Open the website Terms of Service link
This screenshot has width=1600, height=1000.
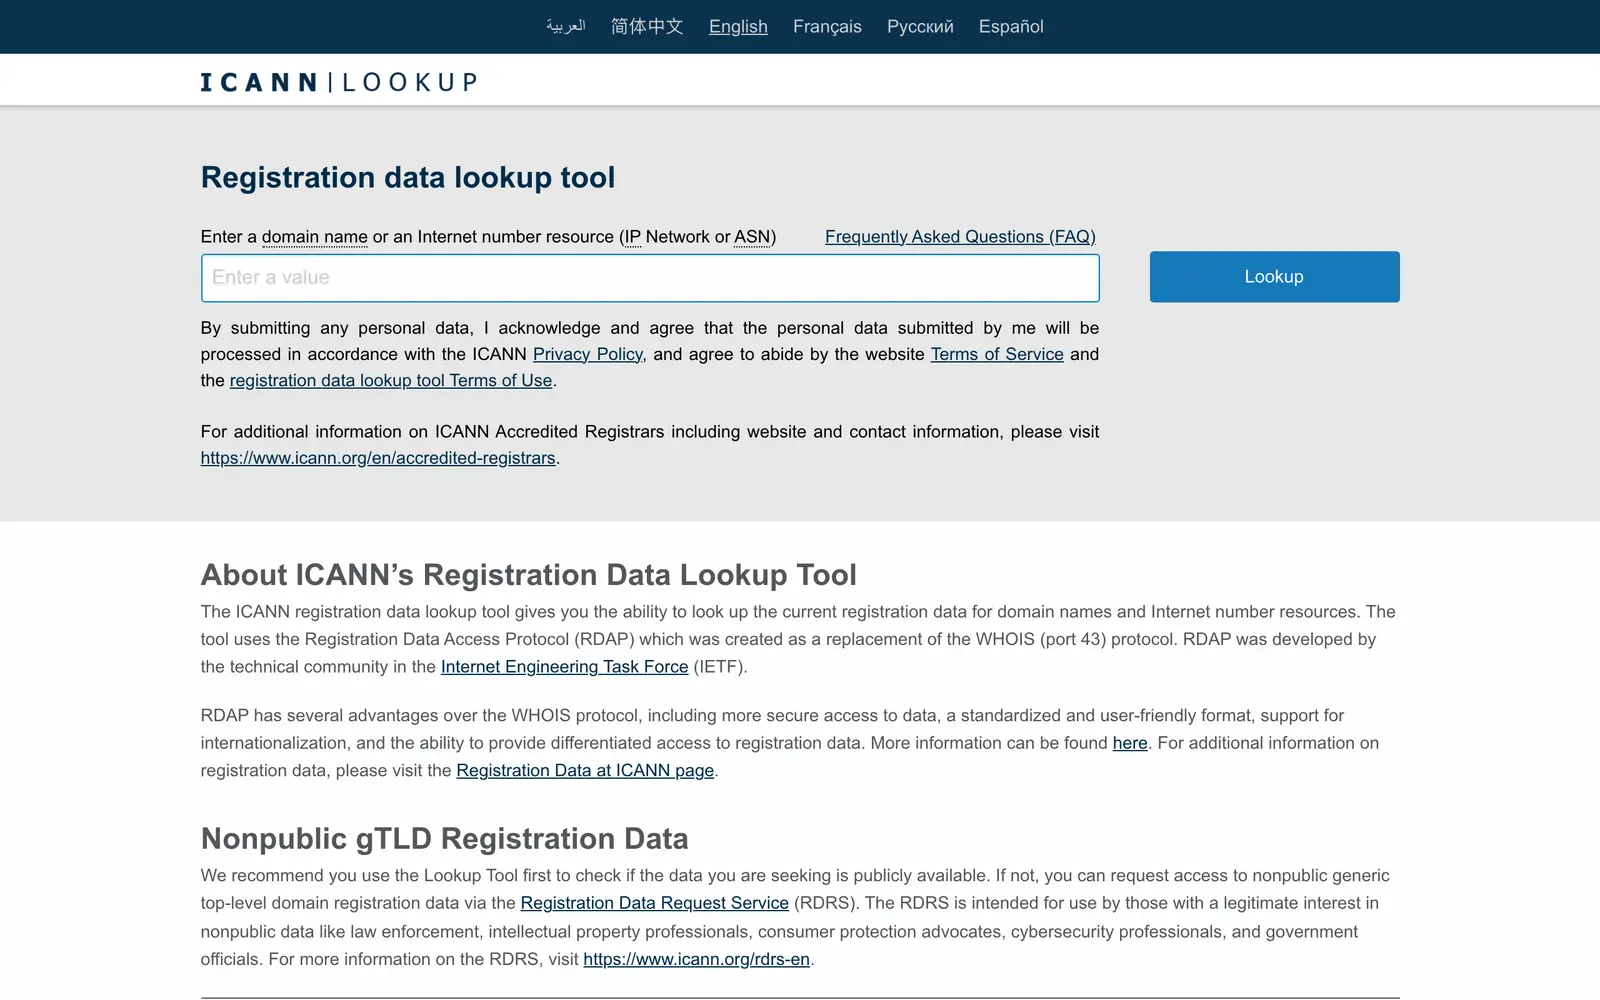tap(997, 354)
